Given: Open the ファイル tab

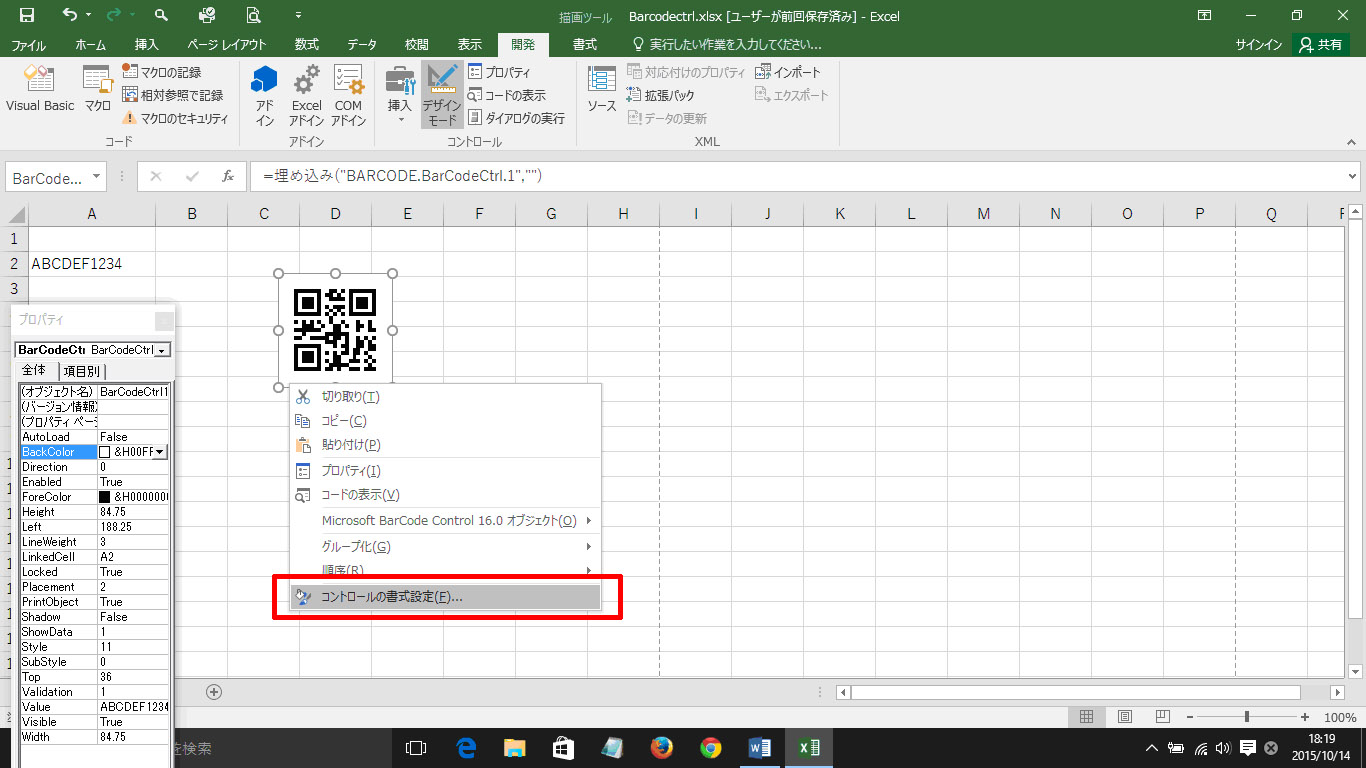Looking at the screenshot, I should click(28, 45).
